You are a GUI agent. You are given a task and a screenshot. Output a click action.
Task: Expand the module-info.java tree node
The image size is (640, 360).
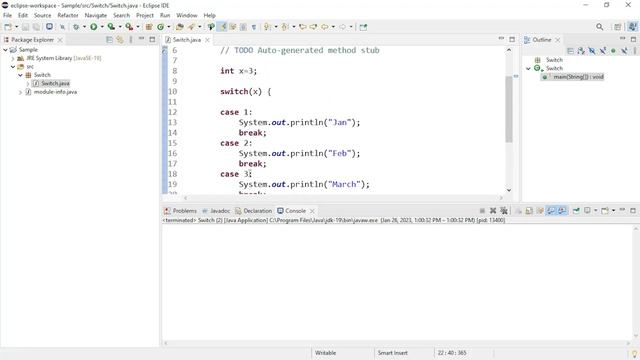pos(20,92)
